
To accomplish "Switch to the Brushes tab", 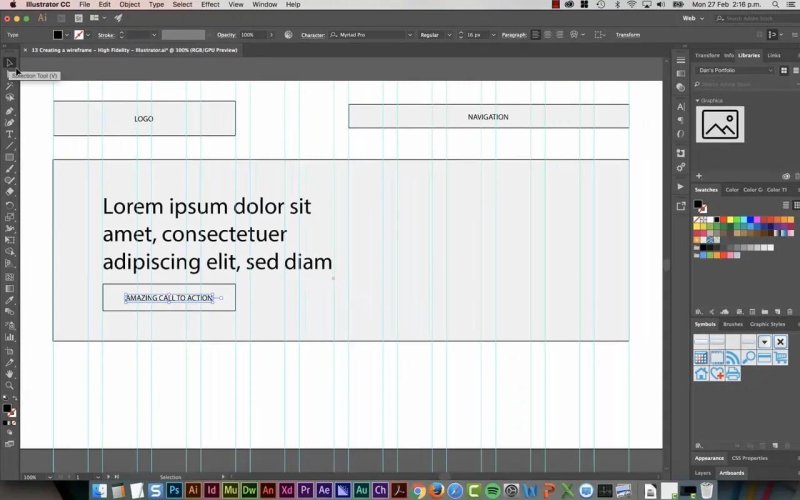I will coord(733,324).
